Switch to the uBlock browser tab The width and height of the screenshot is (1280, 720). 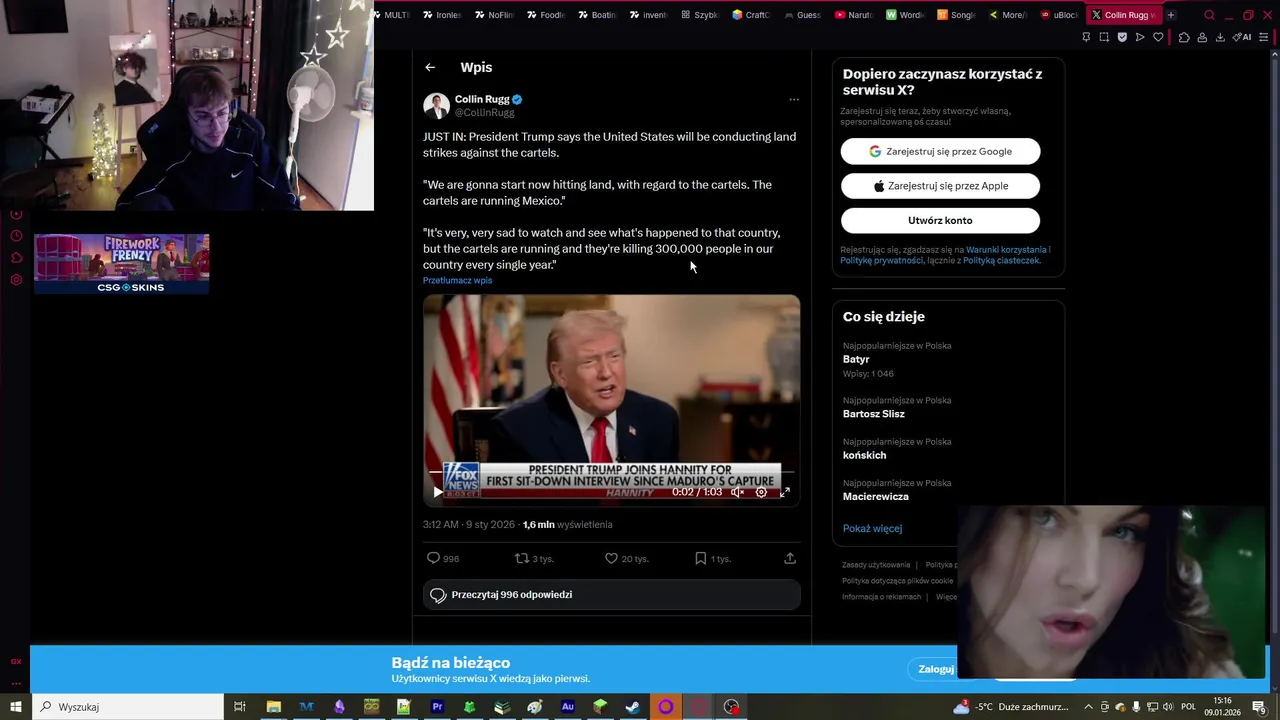tap(1059, 15)
